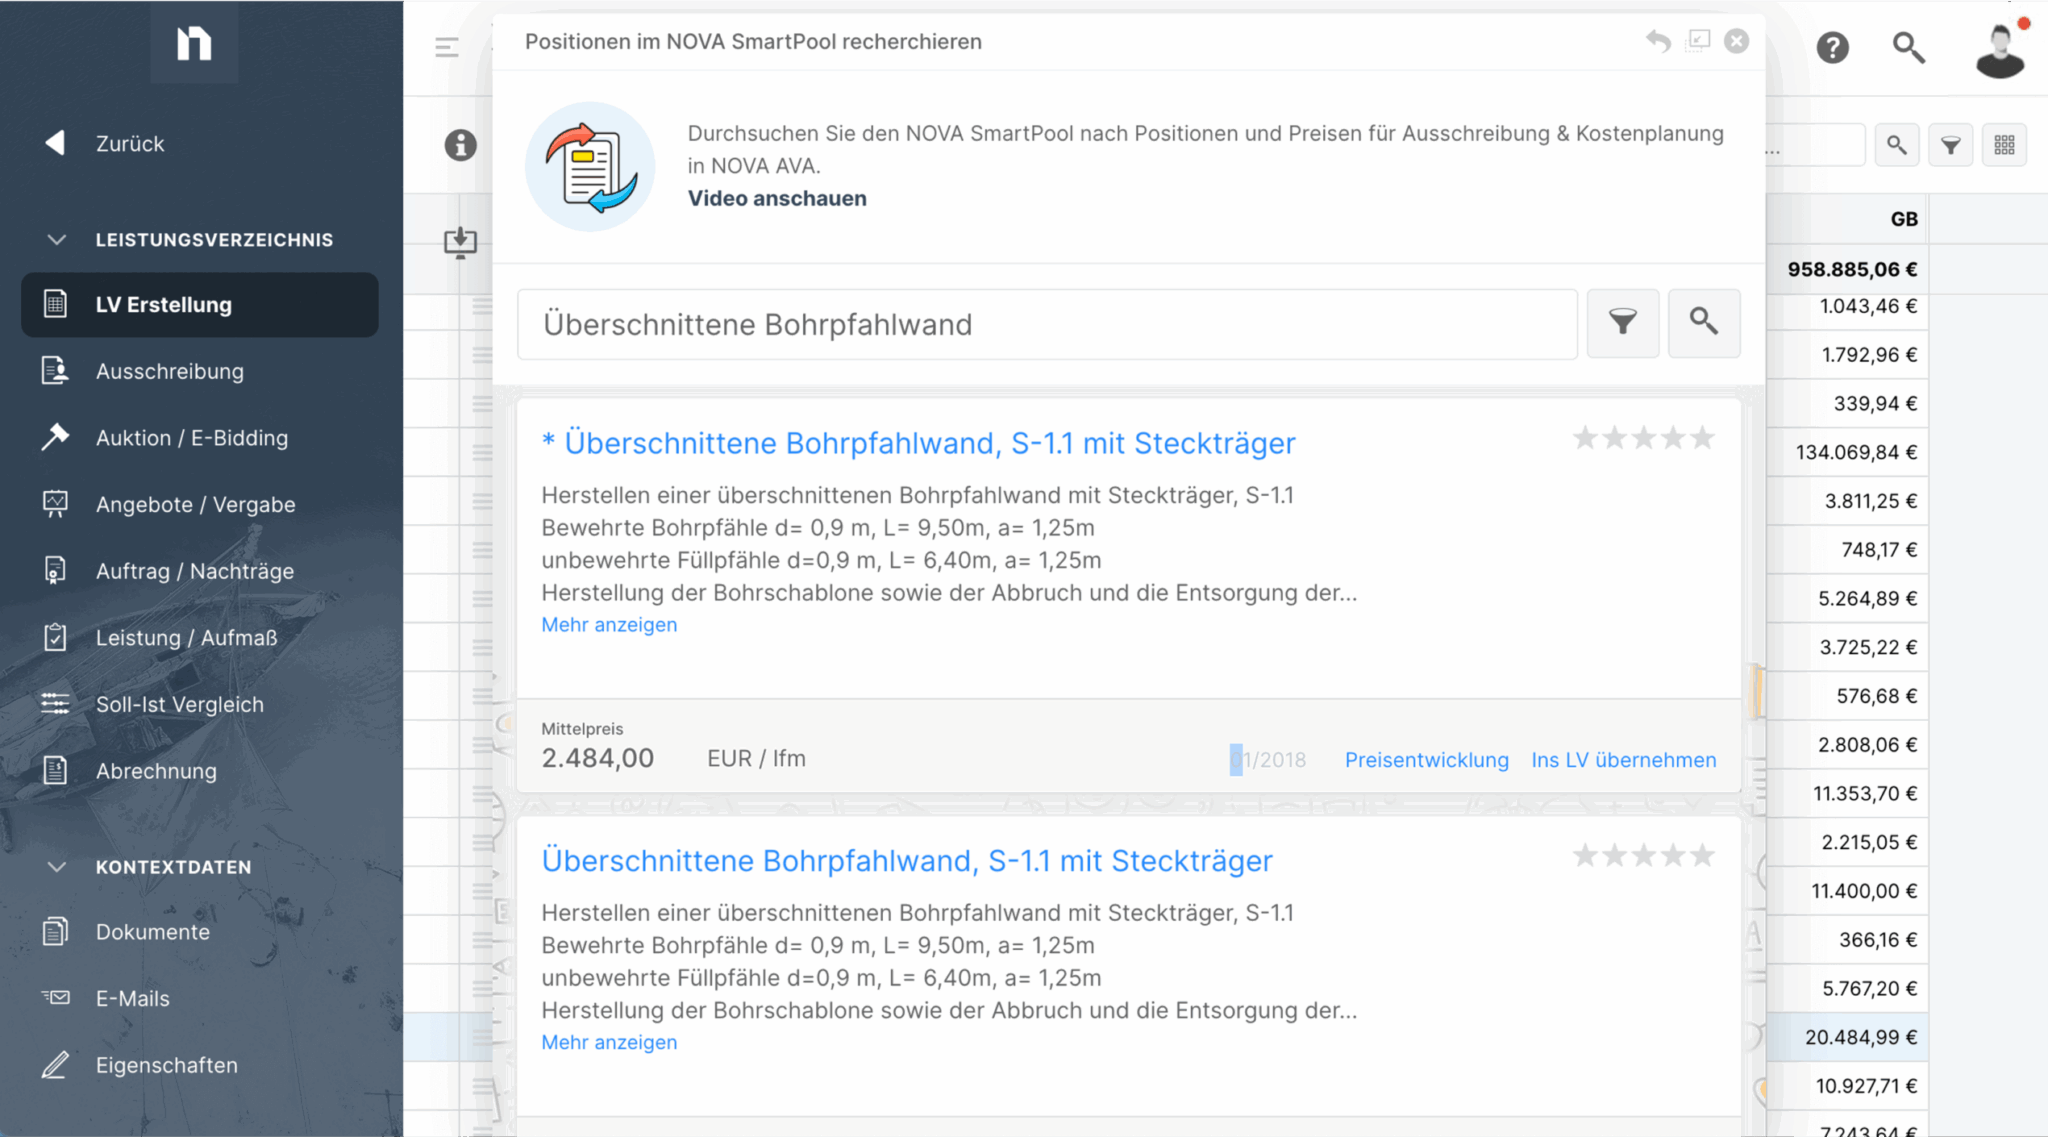
Task: Click the E-Mails envelope icon
Action: tap(55, 998)
